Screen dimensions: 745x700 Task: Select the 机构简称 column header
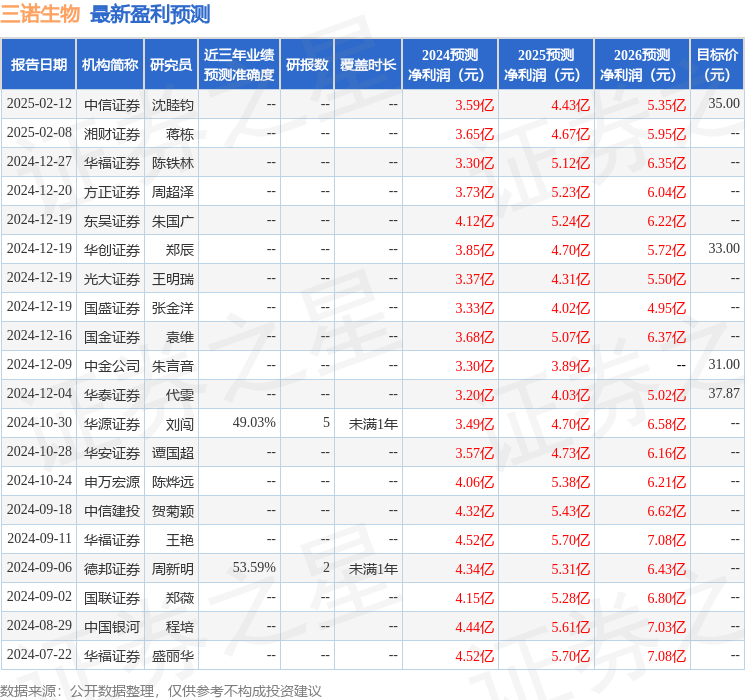[x=110, y=64]
